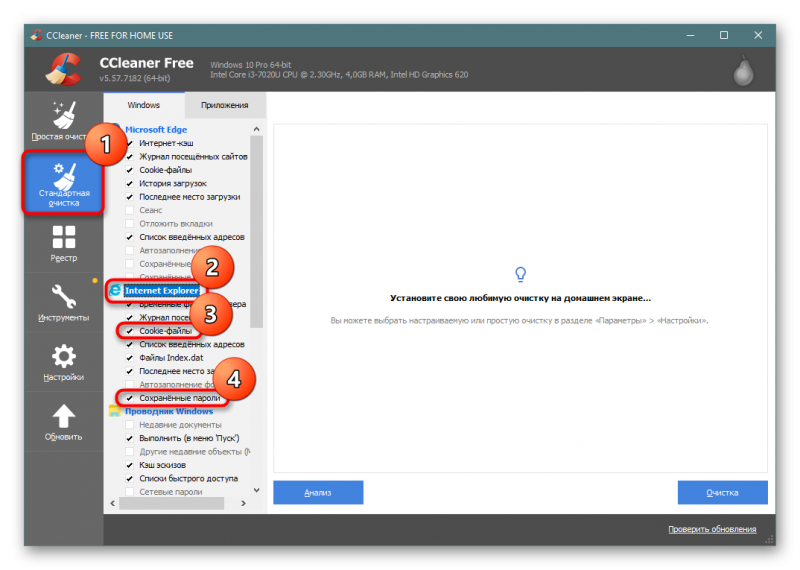Click the v5.57.7182 (64-bit) version text
Image resolution: width=800 pixels, height=570 pixels.
(x=135, y=78)
